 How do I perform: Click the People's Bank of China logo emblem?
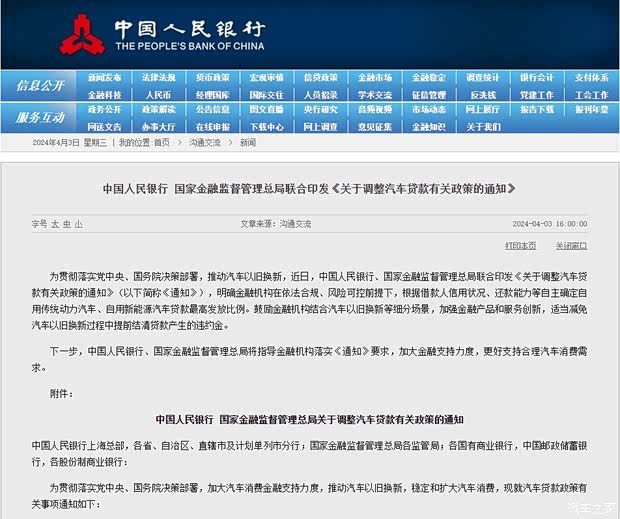[x=81, y=35]
